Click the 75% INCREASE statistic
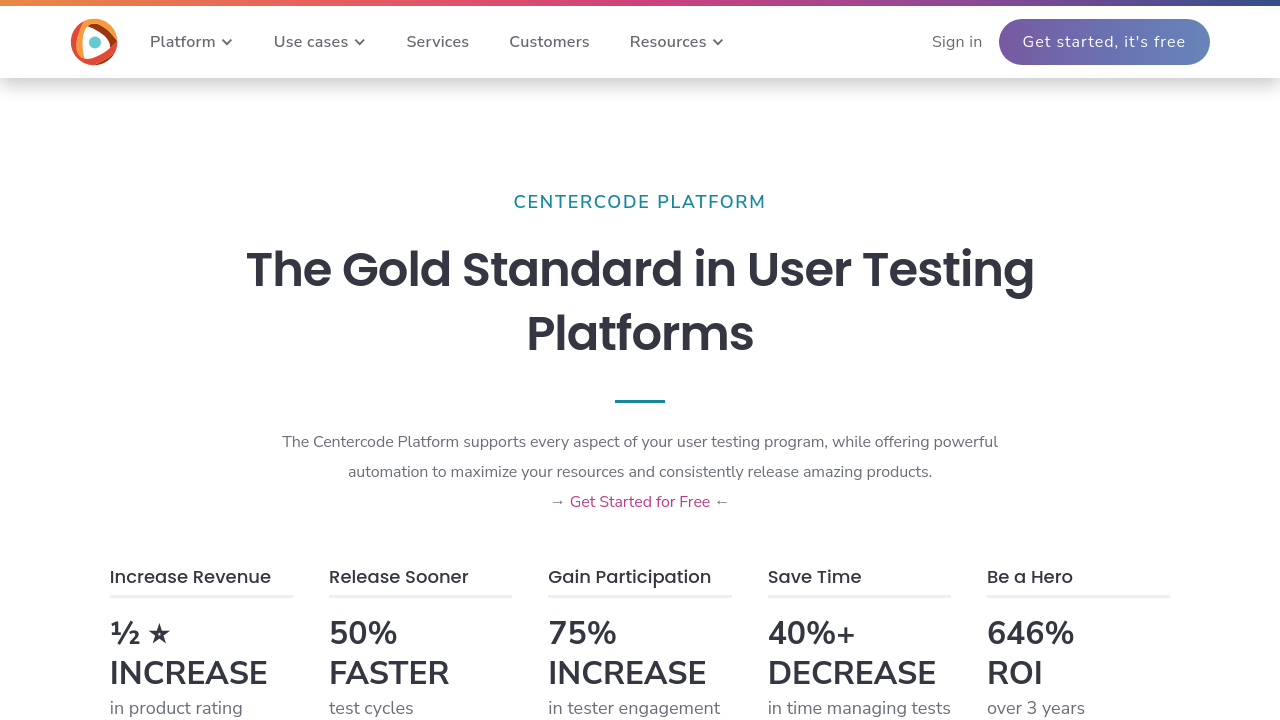The image size is (1280, 720). [626, 653]
